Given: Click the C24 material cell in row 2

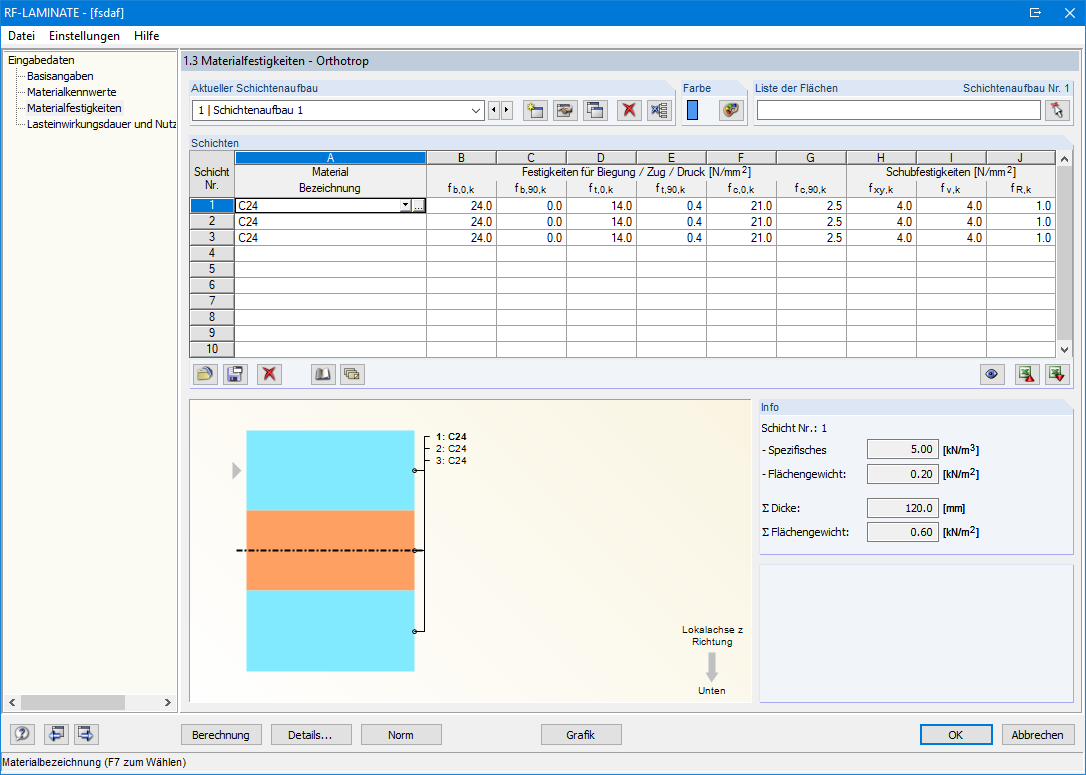Looking at the screenshot, I should [x=330, y=222].
